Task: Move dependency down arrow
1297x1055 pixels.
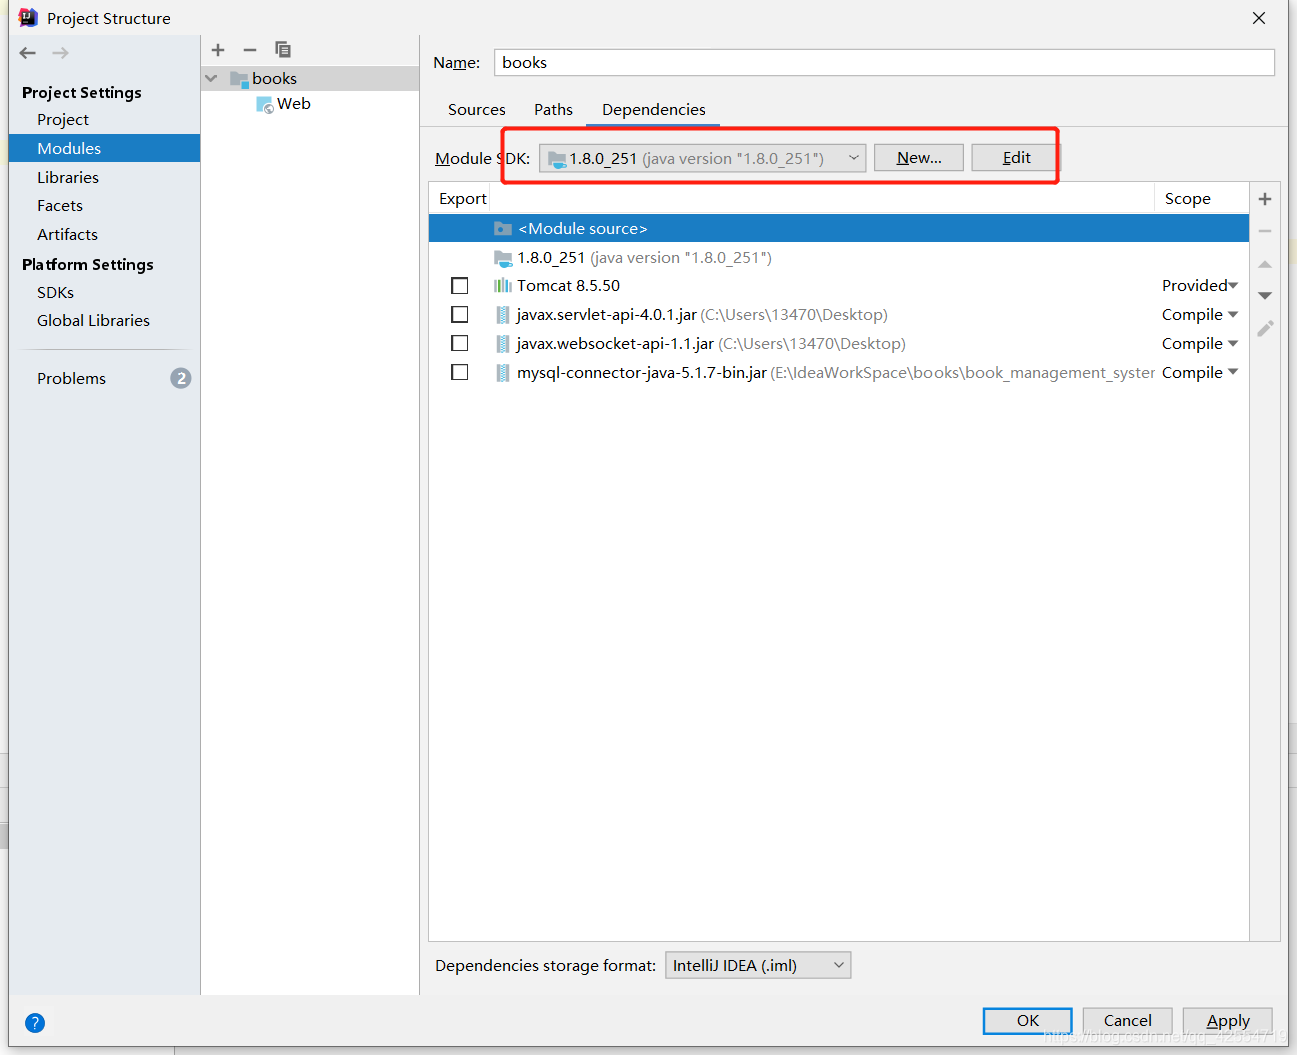Action: coord(1265,296)
